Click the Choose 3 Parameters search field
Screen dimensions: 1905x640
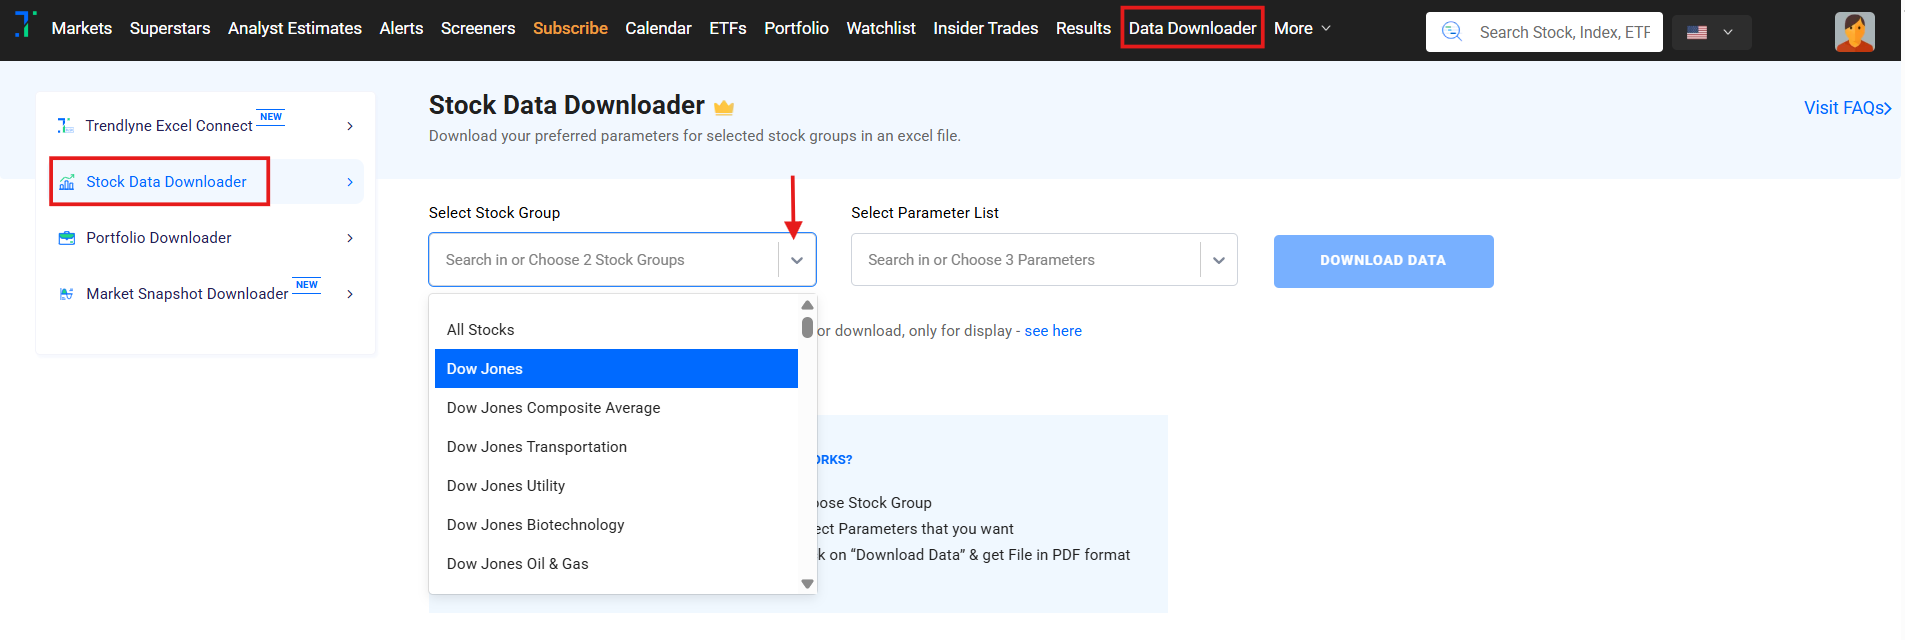tap(1026, 260)
